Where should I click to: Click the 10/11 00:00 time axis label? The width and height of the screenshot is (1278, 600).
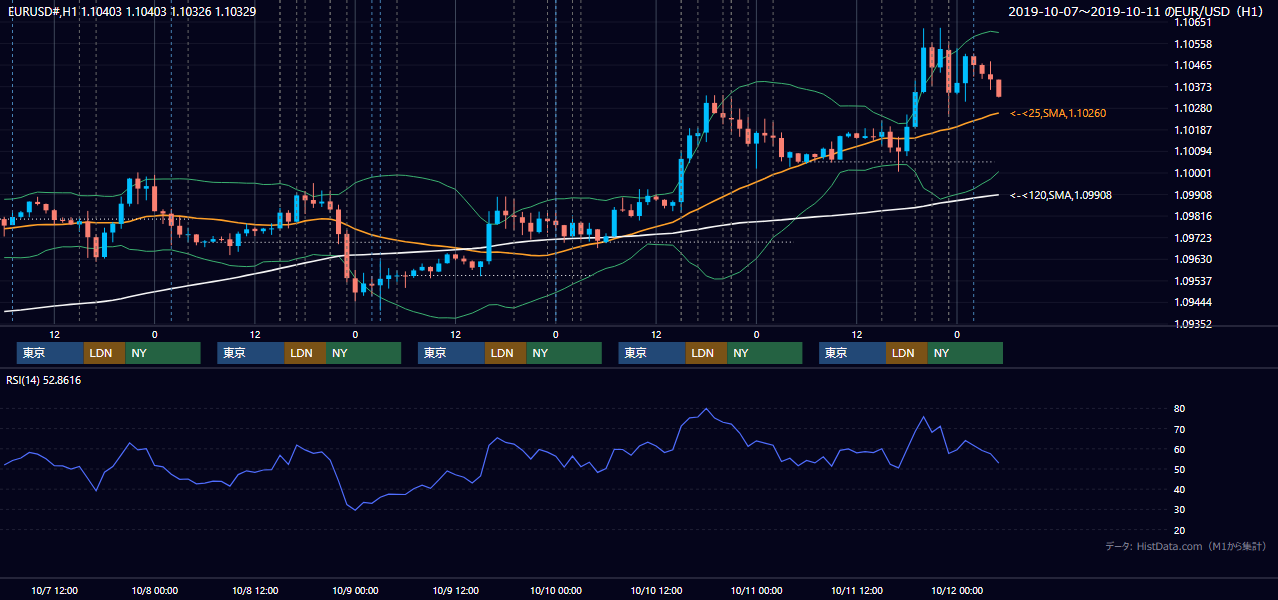pyautogui.click(x=756, y=590)
